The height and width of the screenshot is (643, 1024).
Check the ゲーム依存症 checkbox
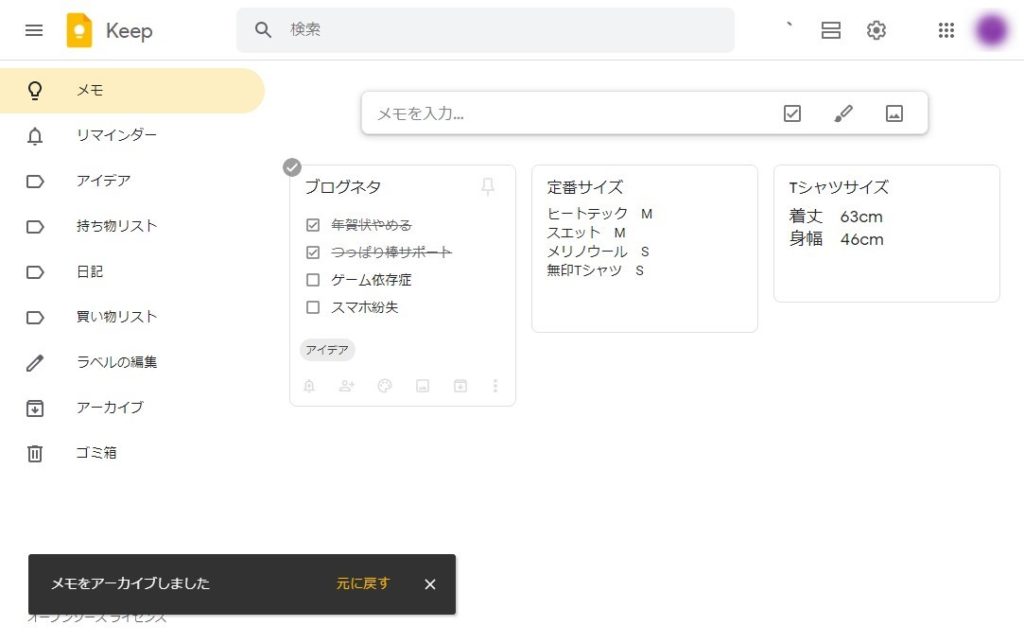[313, 280]
